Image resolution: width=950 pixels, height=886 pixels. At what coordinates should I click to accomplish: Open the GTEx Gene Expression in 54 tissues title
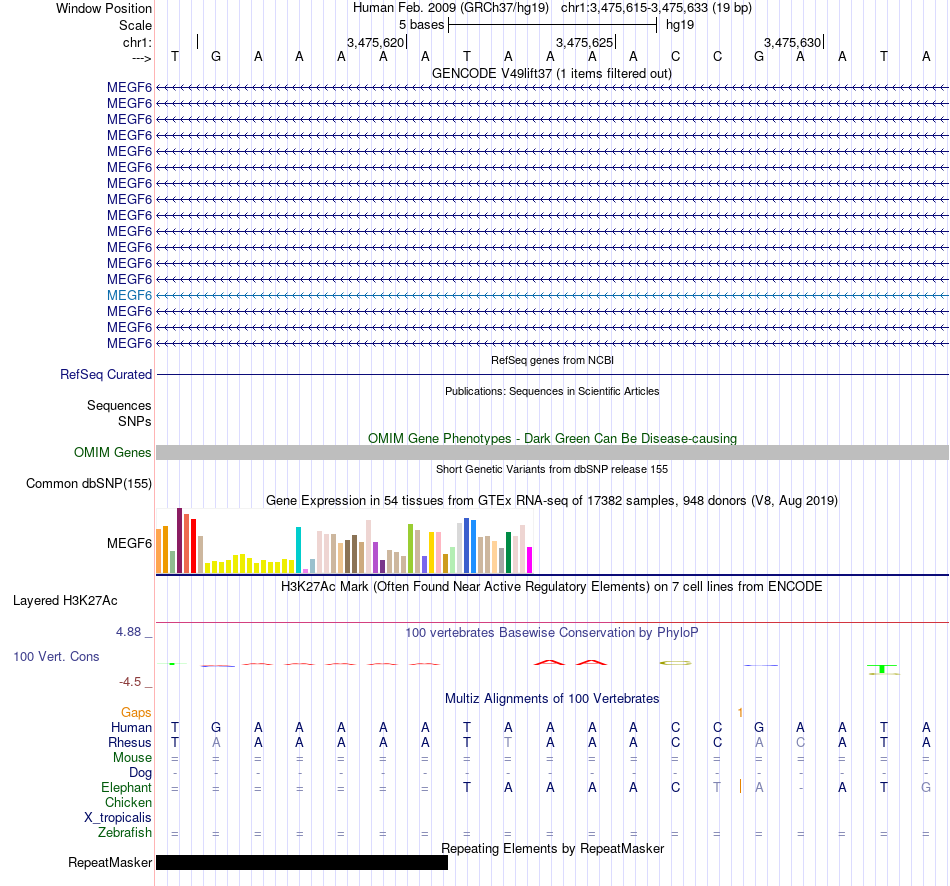(552, 501)
